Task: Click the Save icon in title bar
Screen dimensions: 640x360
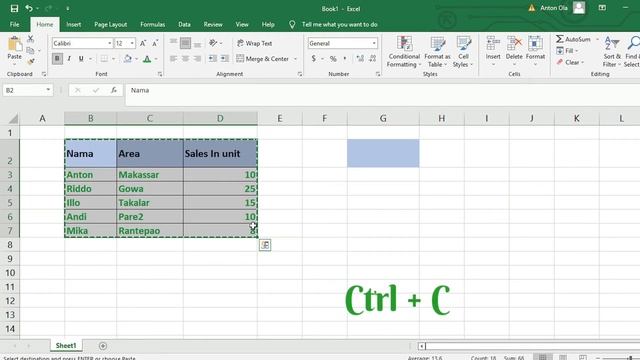Action: [14, 8]
